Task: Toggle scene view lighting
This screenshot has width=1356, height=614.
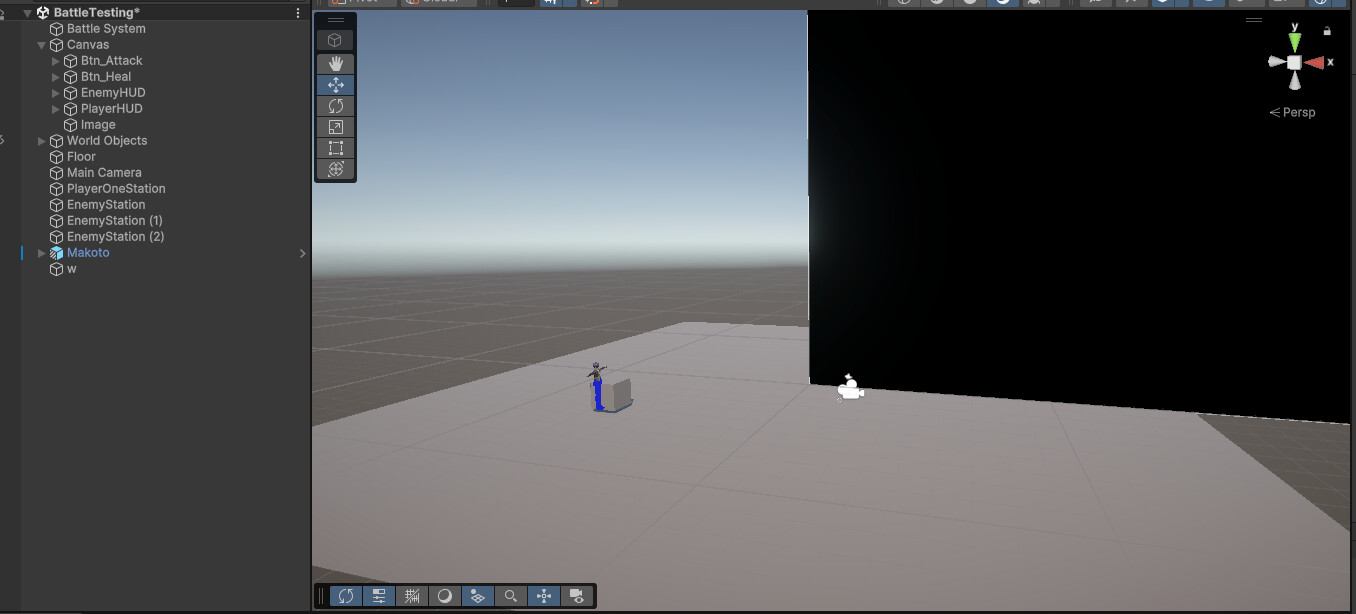Action: 444,596
